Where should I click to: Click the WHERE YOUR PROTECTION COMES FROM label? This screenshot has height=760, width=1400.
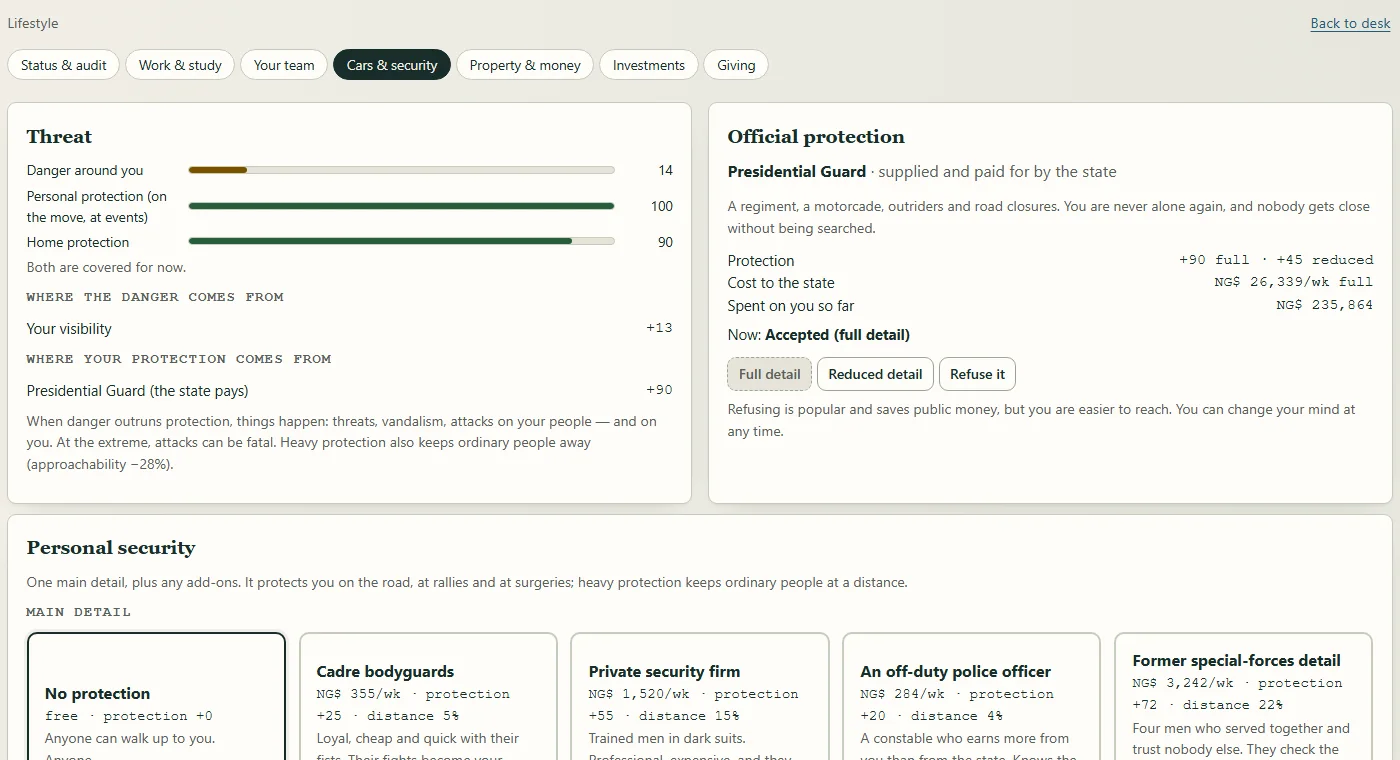pyautogui.click(x=179, y=359)
